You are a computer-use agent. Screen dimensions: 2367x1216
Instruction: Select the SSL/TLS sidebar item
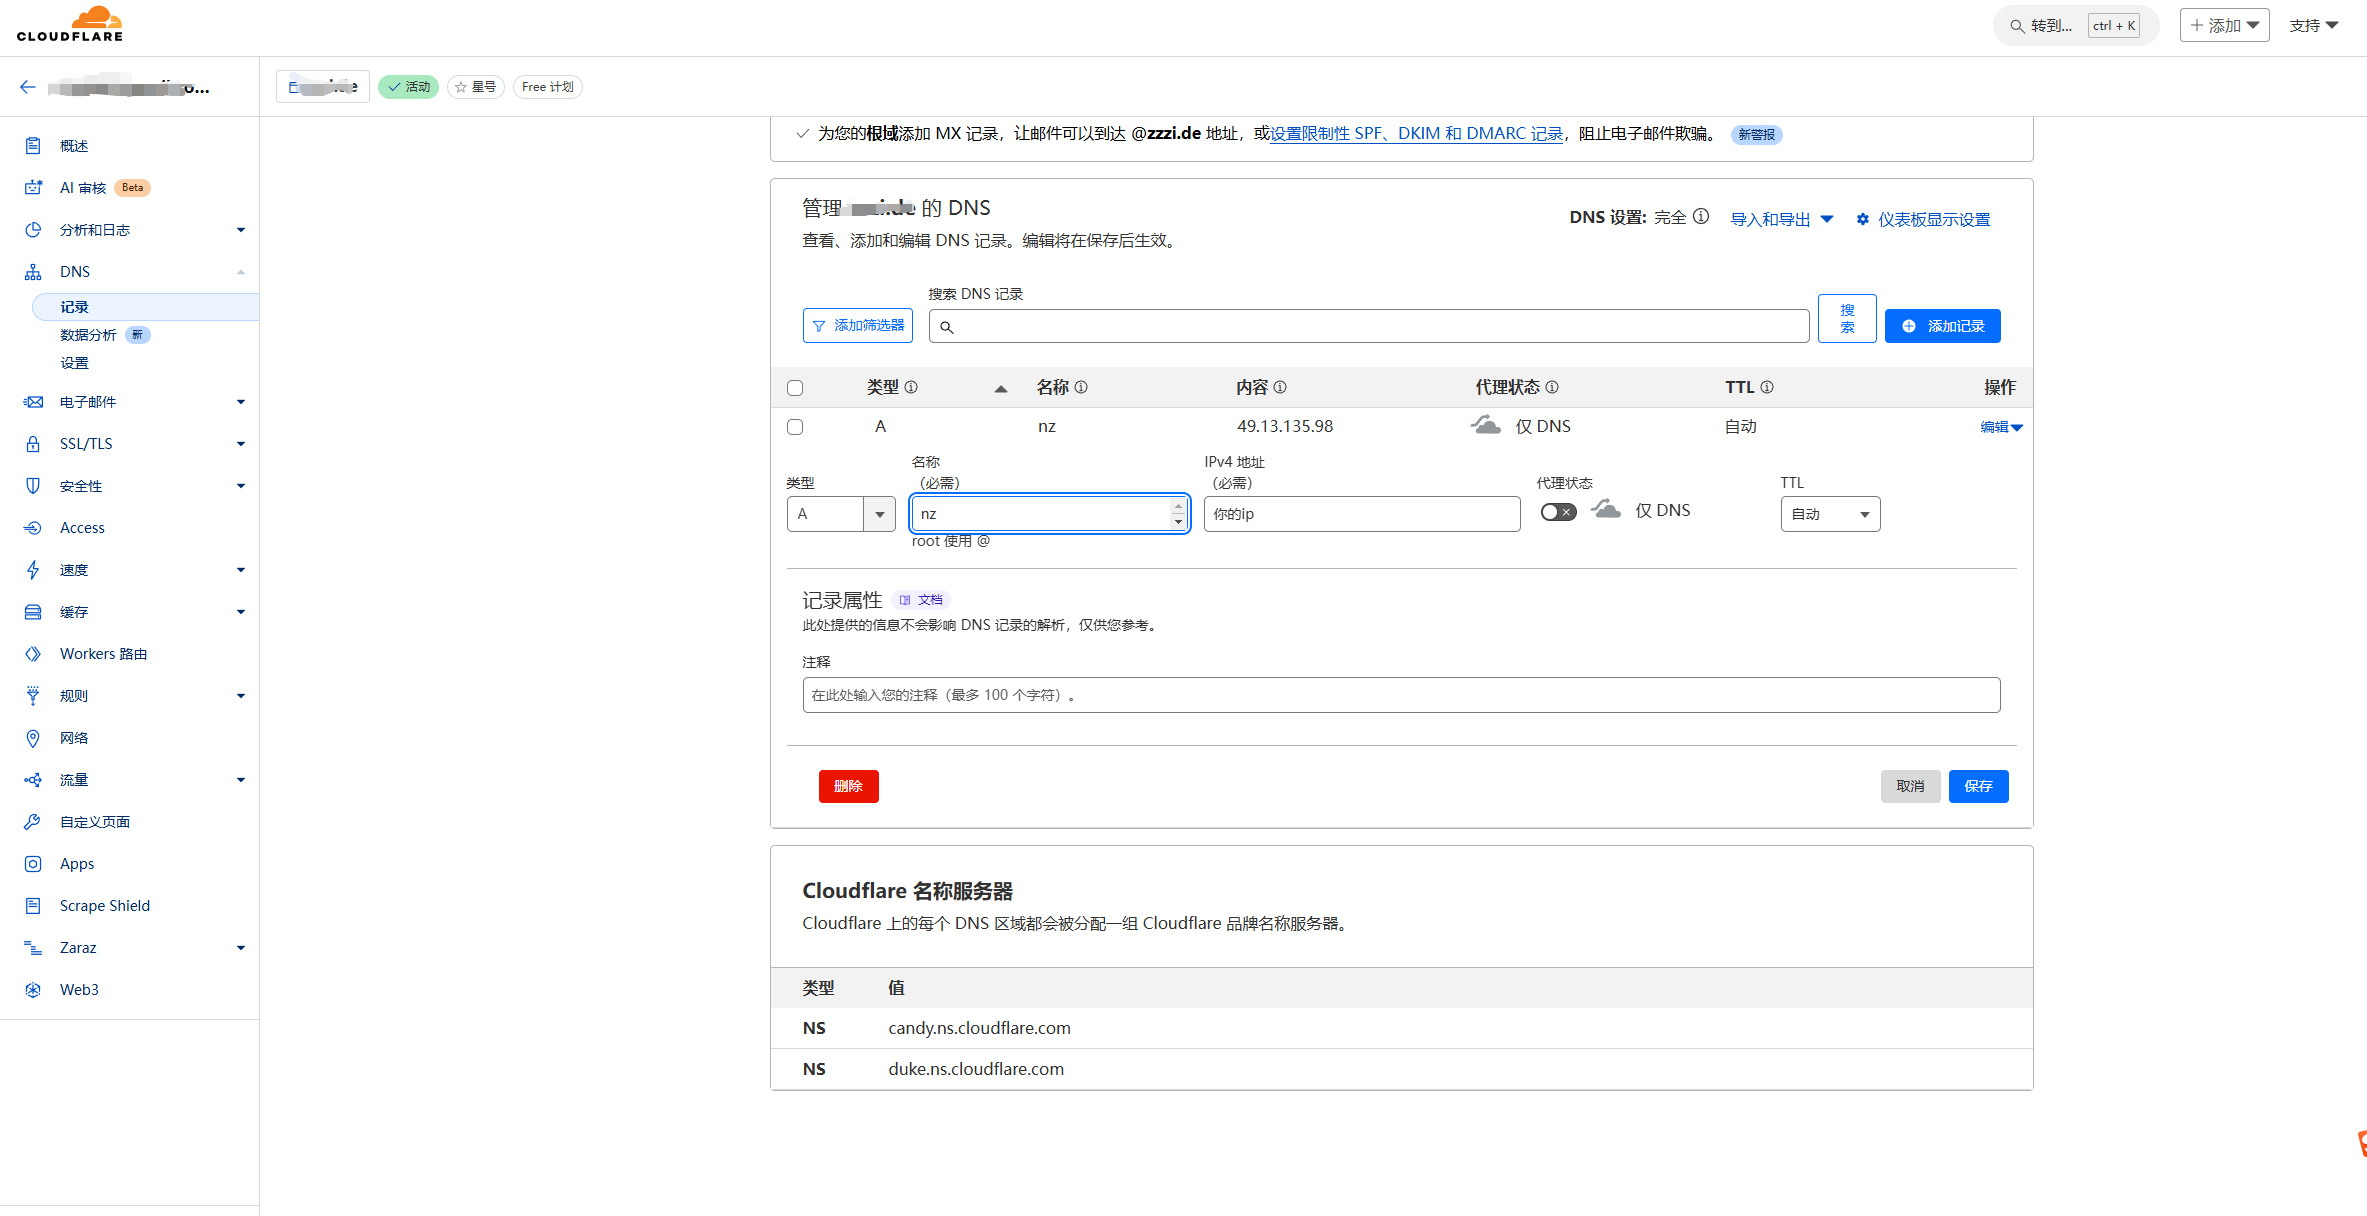pos(86,444)
